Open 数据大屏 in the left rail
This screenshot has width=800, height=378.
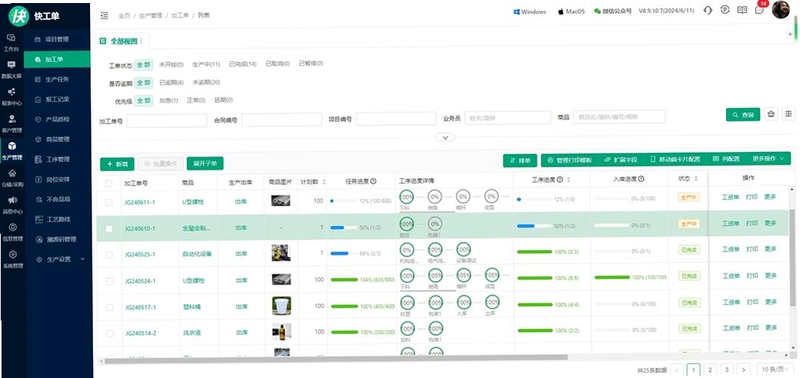(x=11, y=69)
